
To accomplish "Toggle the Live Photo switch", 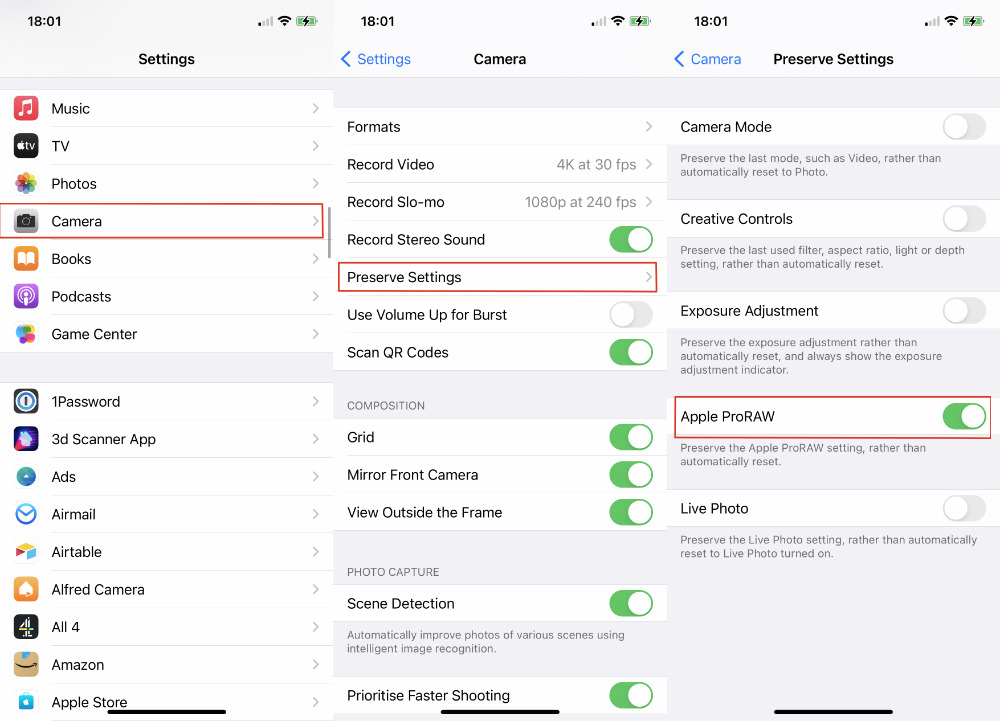I will pyautogui.click(x=964, y=509).
